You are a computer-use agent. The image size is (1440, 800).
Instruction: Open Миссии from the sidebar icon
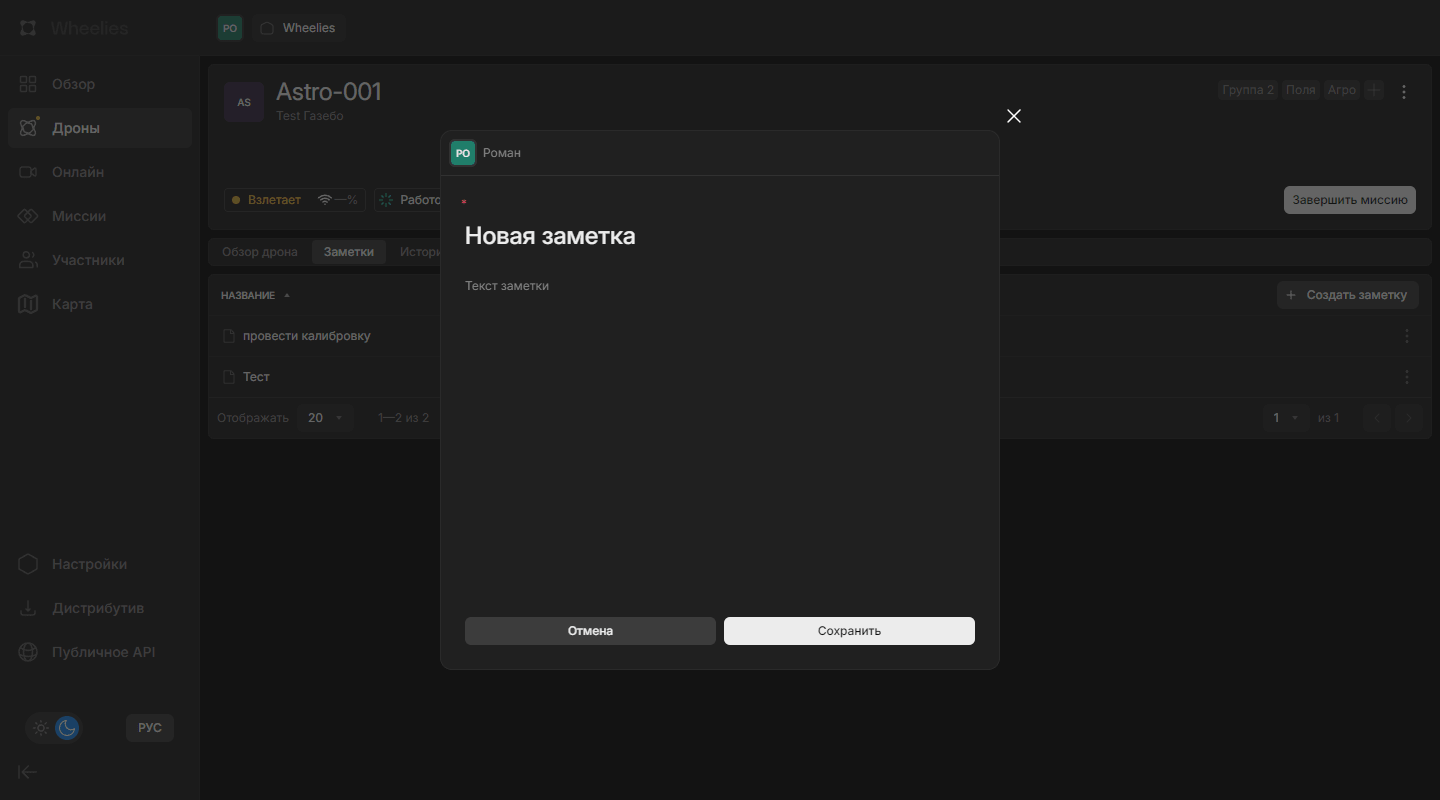point(28,216)
